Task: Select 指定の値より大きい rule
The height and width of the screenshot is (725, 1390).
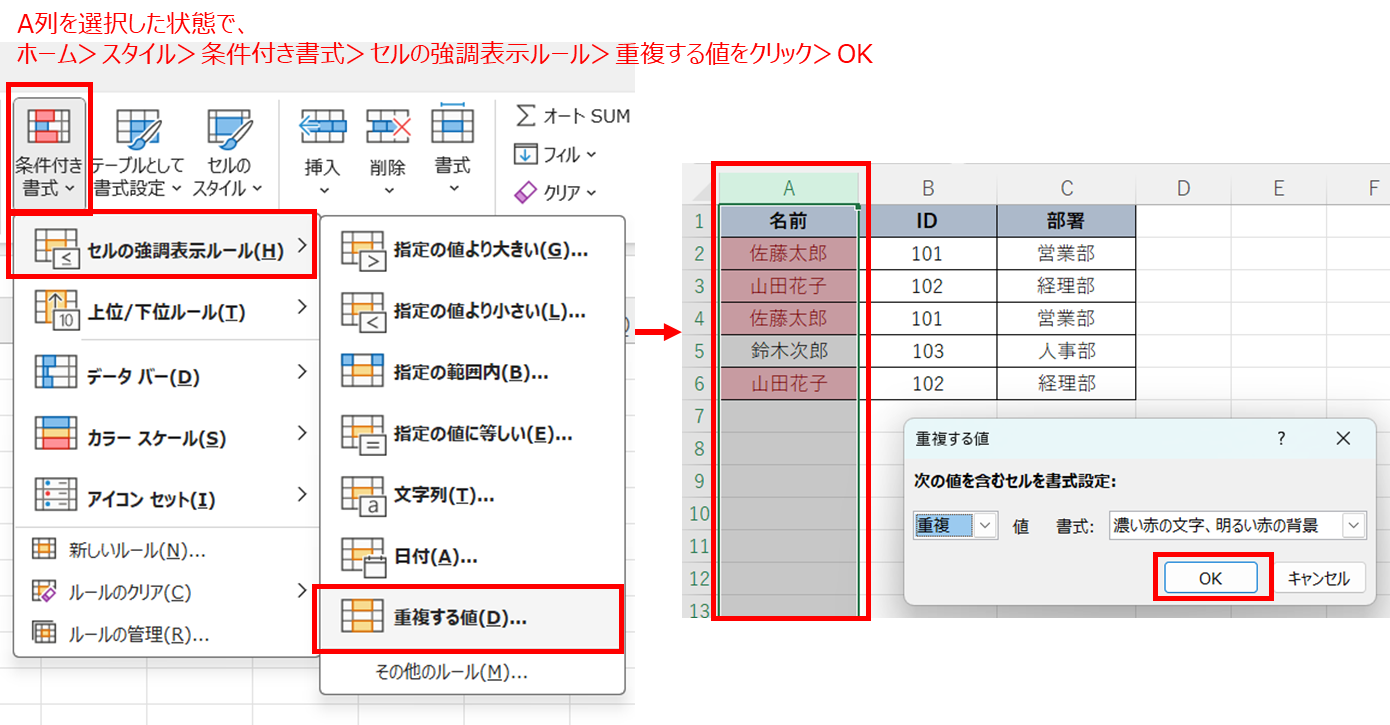Action: tap(472, 250)
